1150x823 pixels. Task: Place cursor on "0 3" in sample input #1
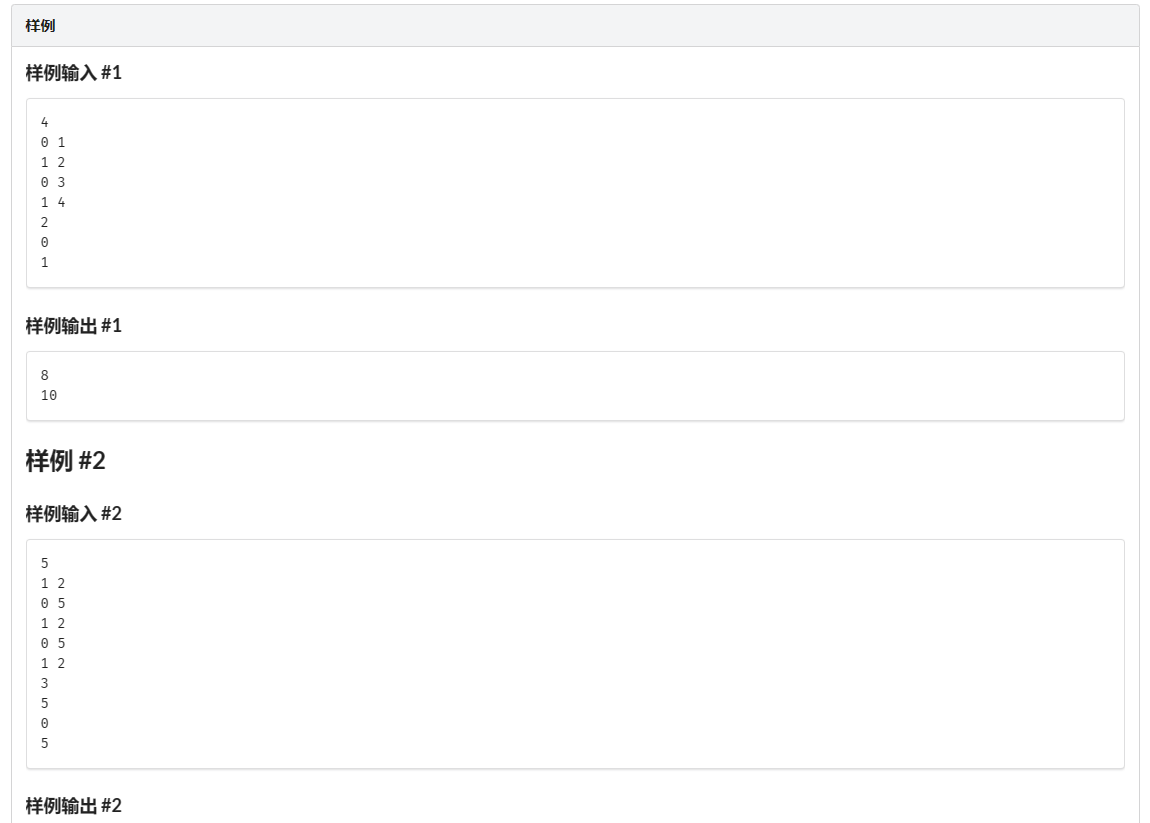tap(53, 182)
